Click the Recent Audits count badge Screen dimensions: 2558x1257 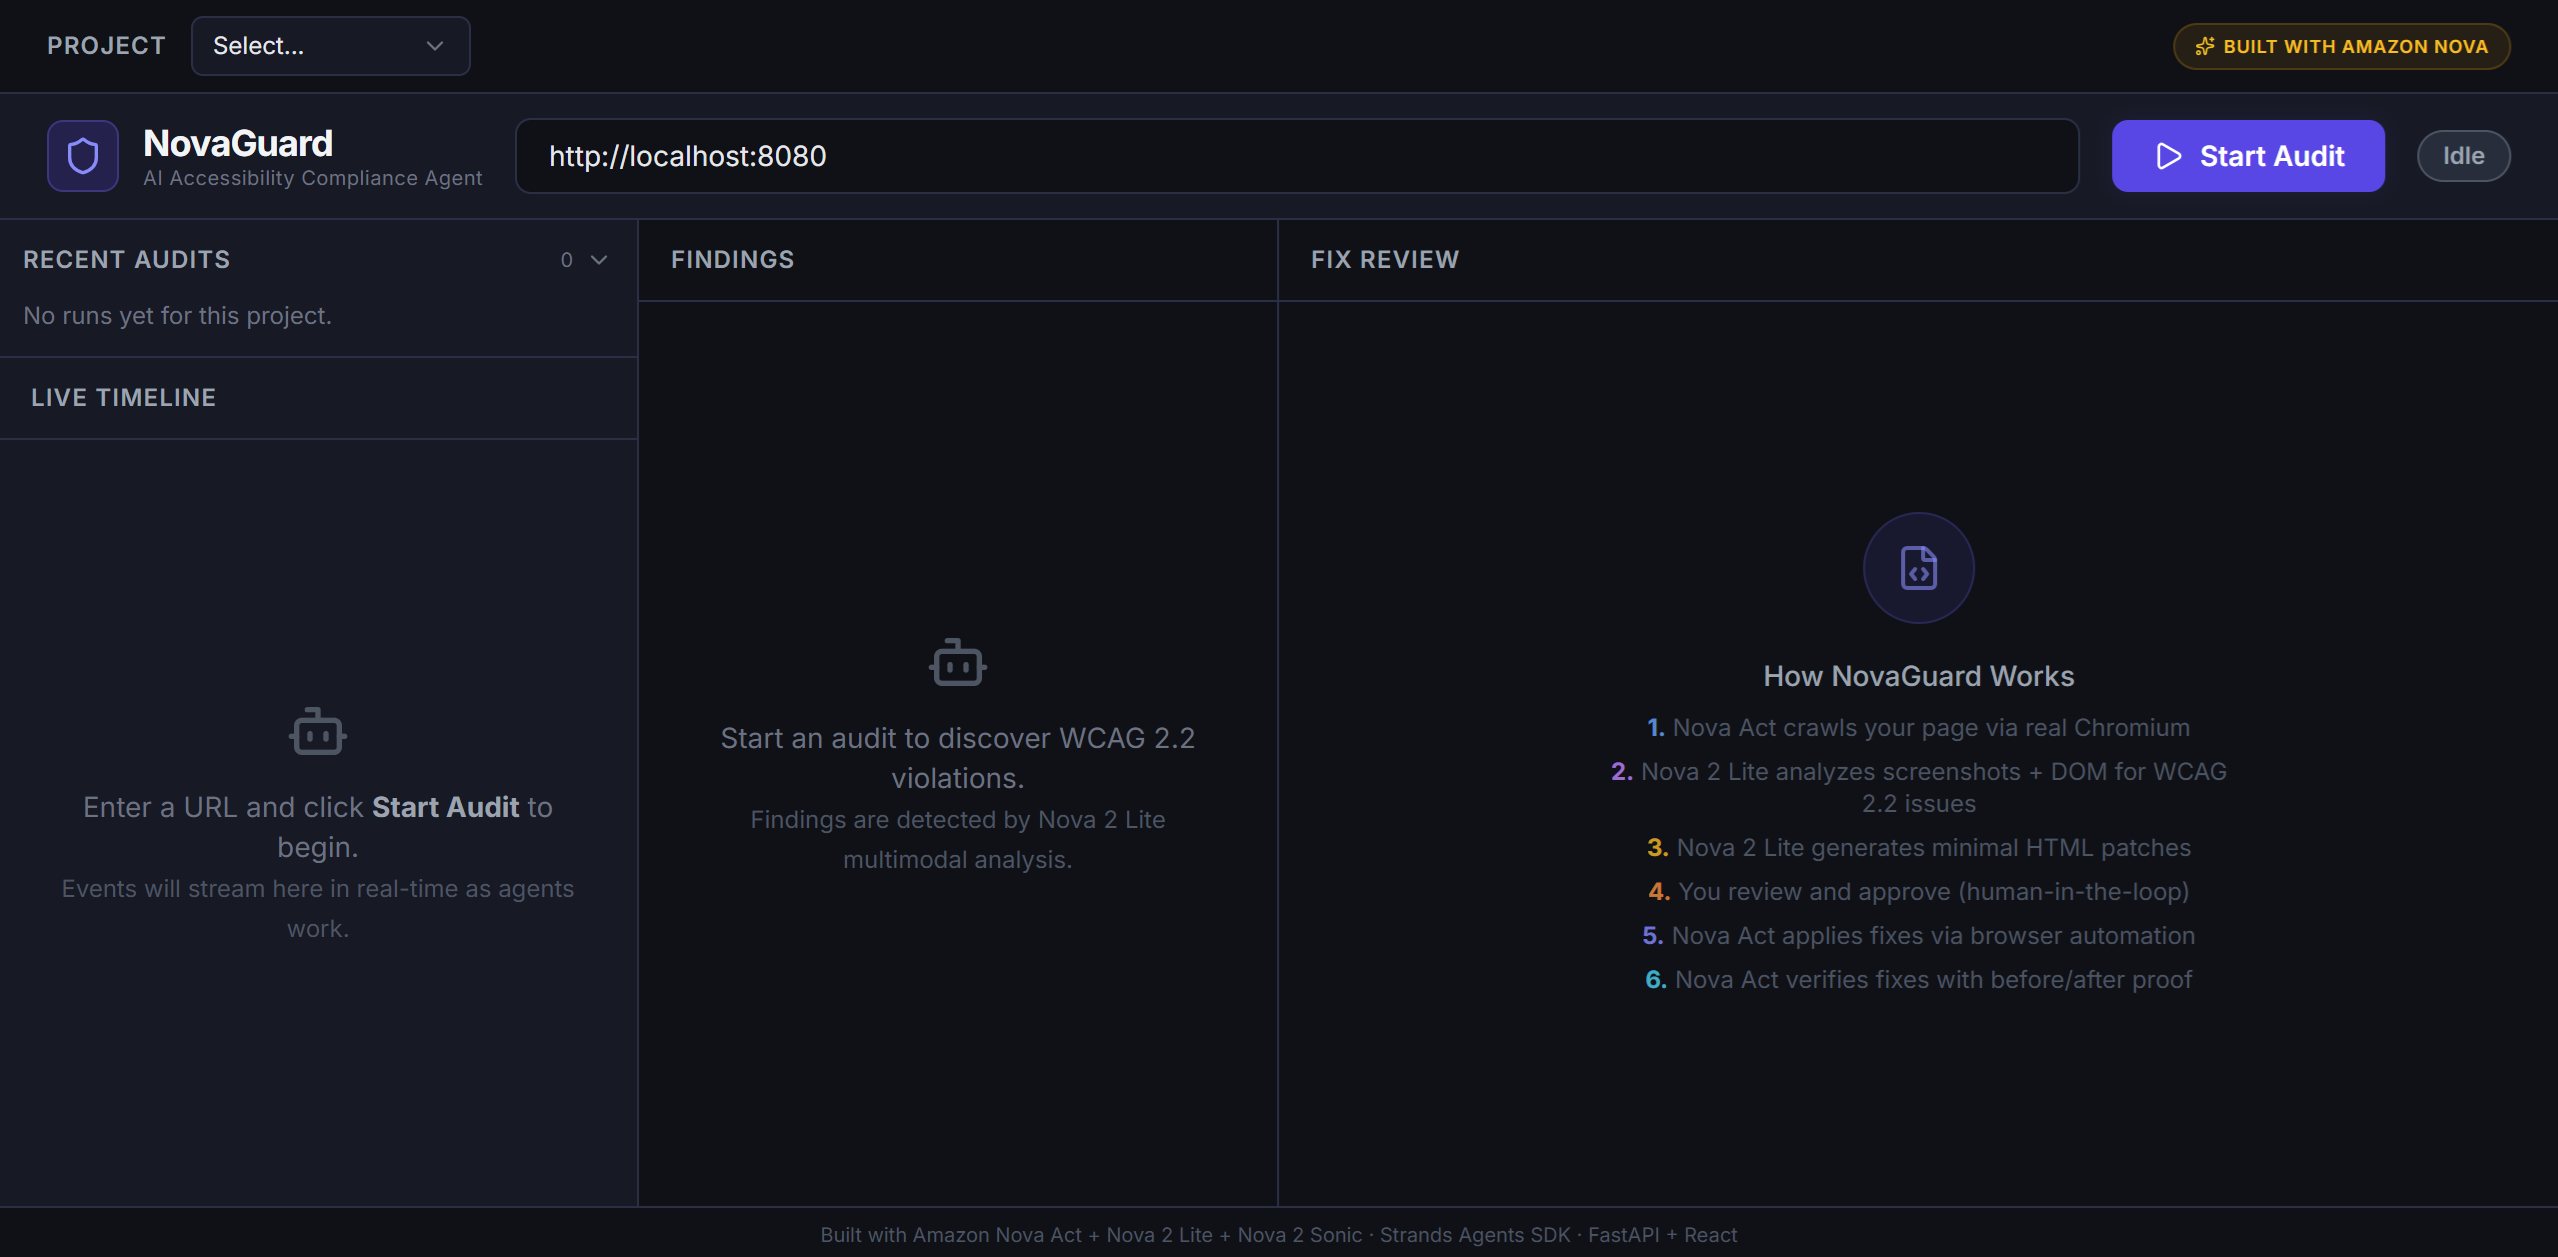(567, 260)
